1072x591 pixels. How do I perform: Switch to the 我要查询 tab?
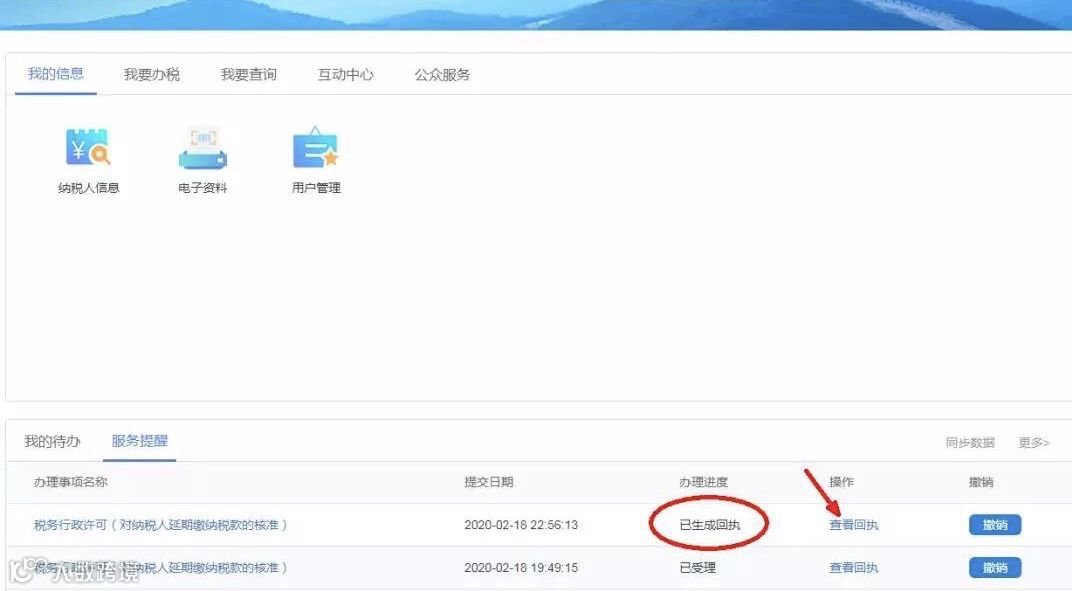(249, 75)
